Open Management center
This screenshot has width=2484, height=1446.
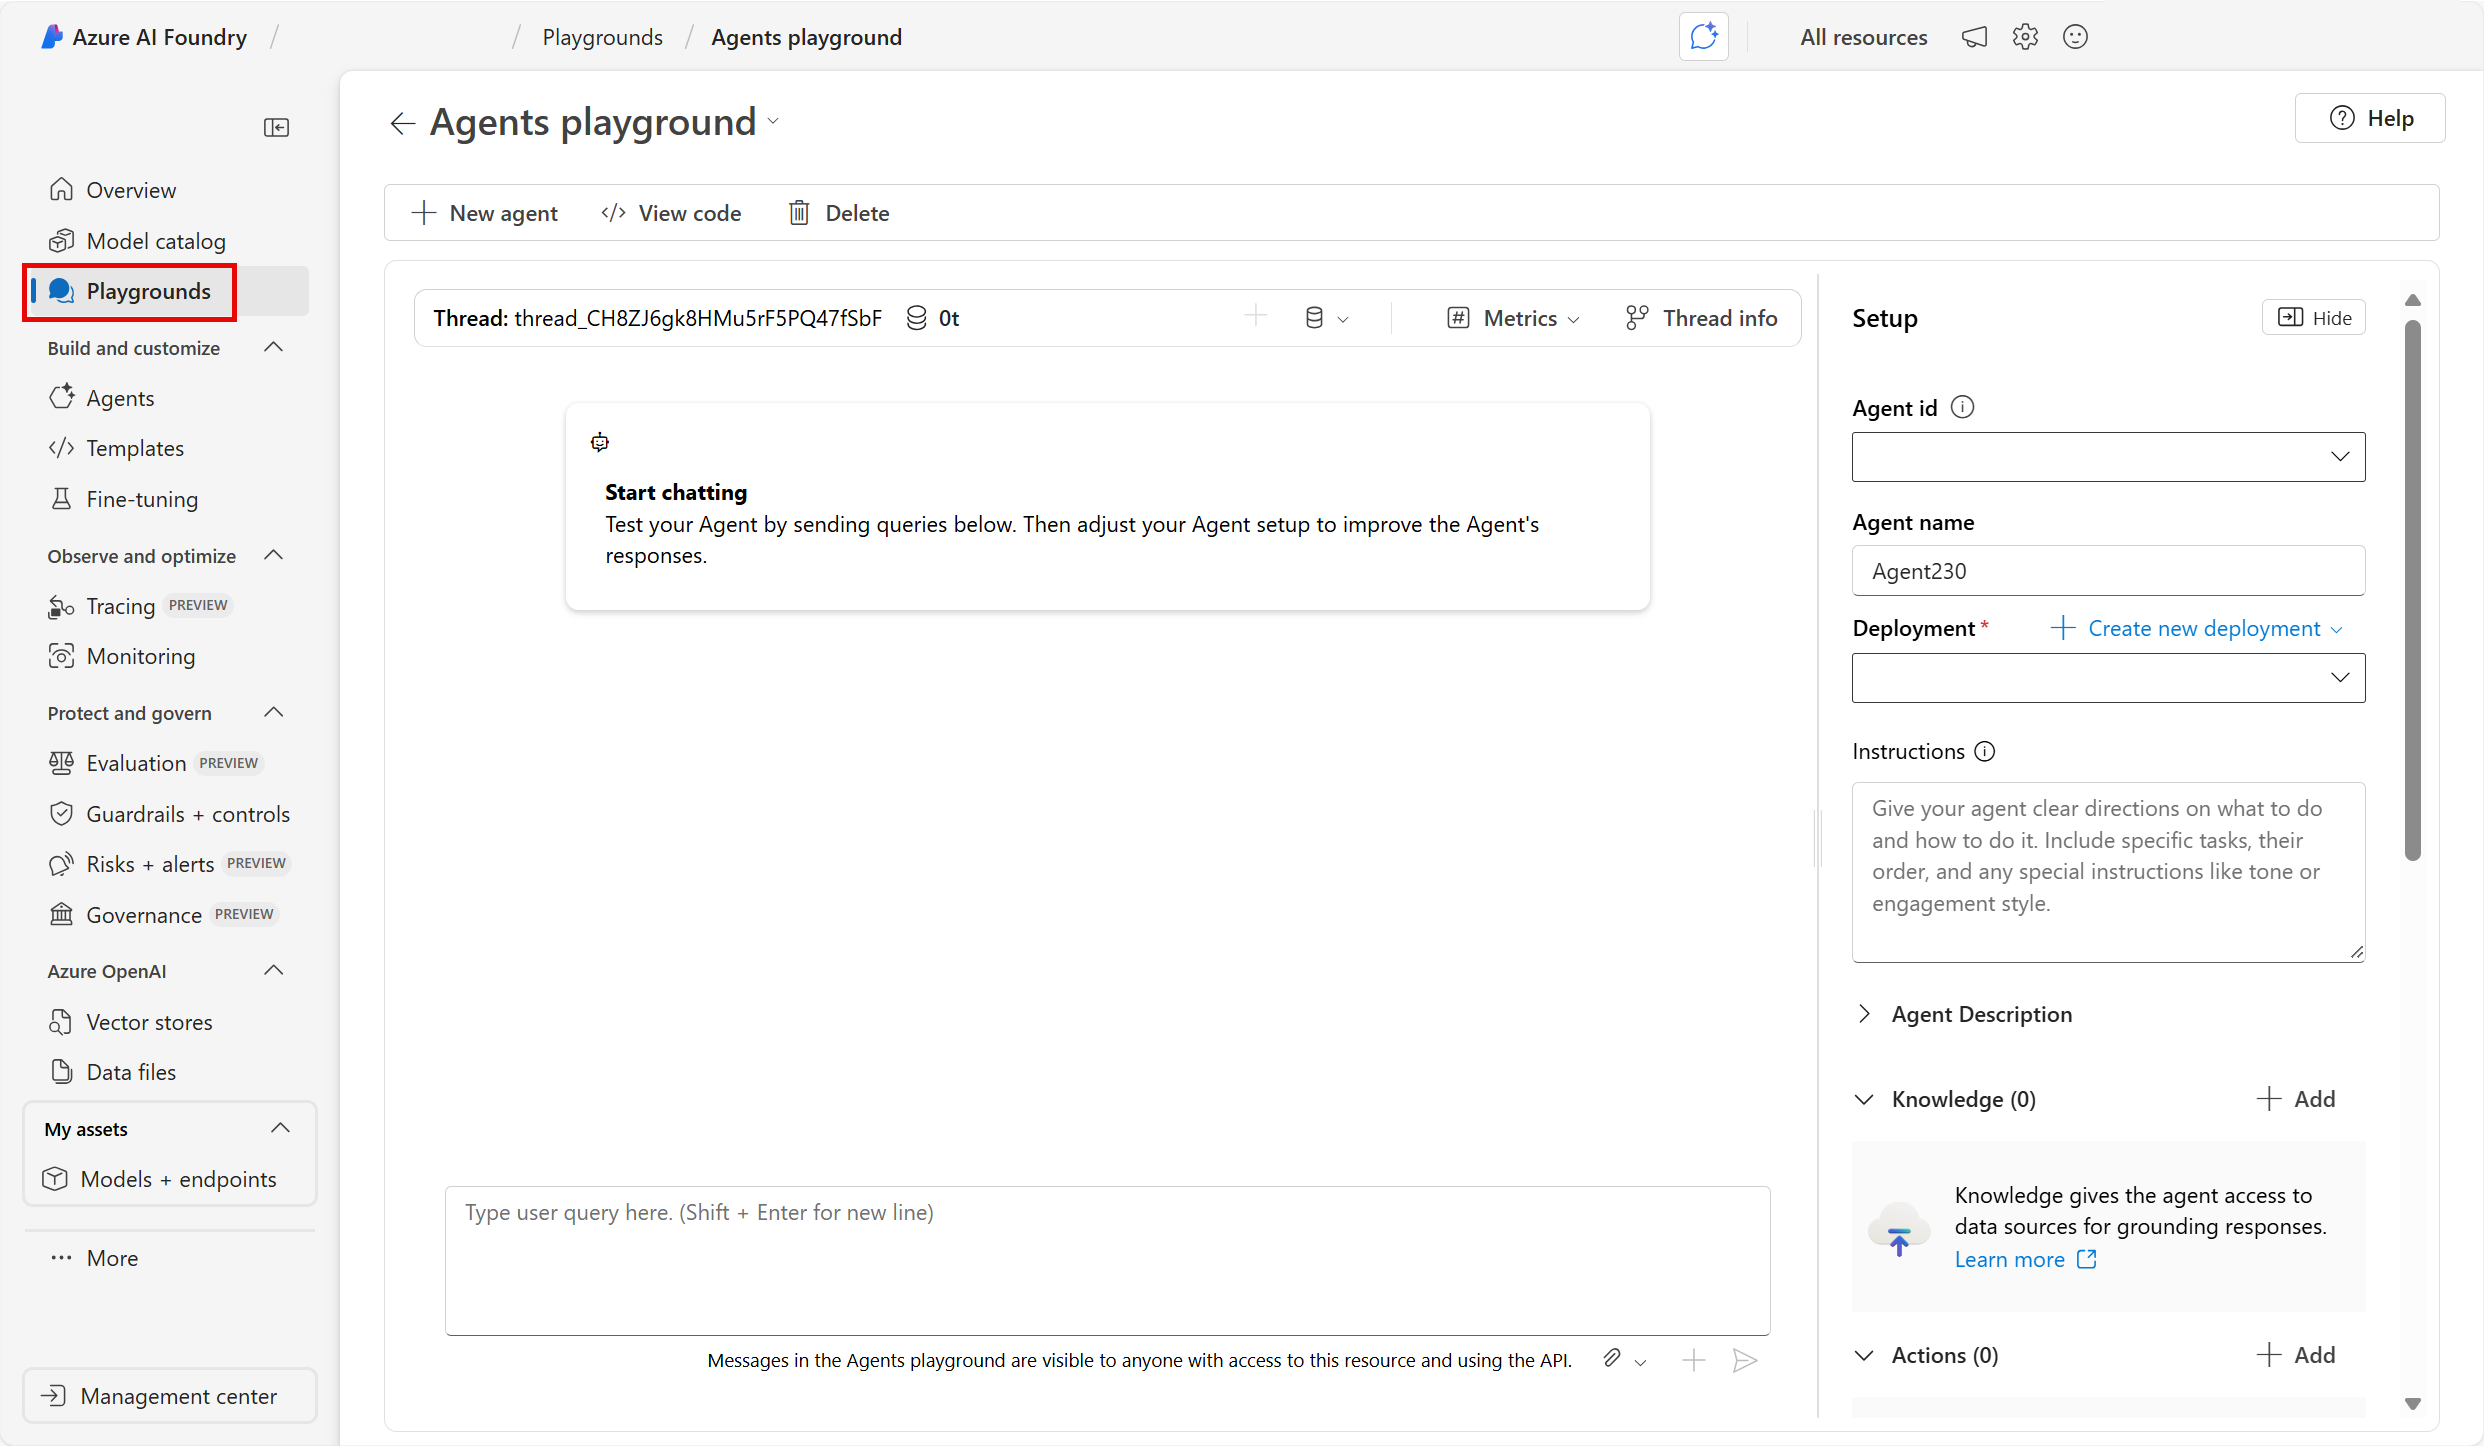[170, 1396]
